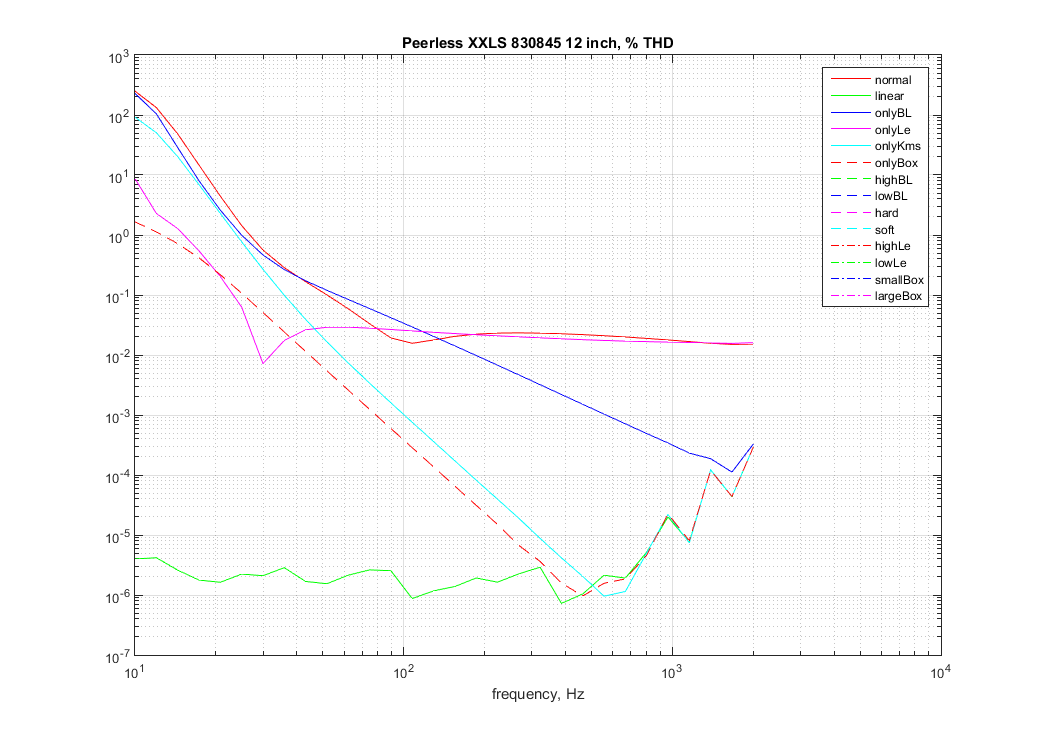Image resolution: width=1040 pixels, height=736 pixels.
Task: Click the y-axis tick label 10^0
Action: point(118,237)
